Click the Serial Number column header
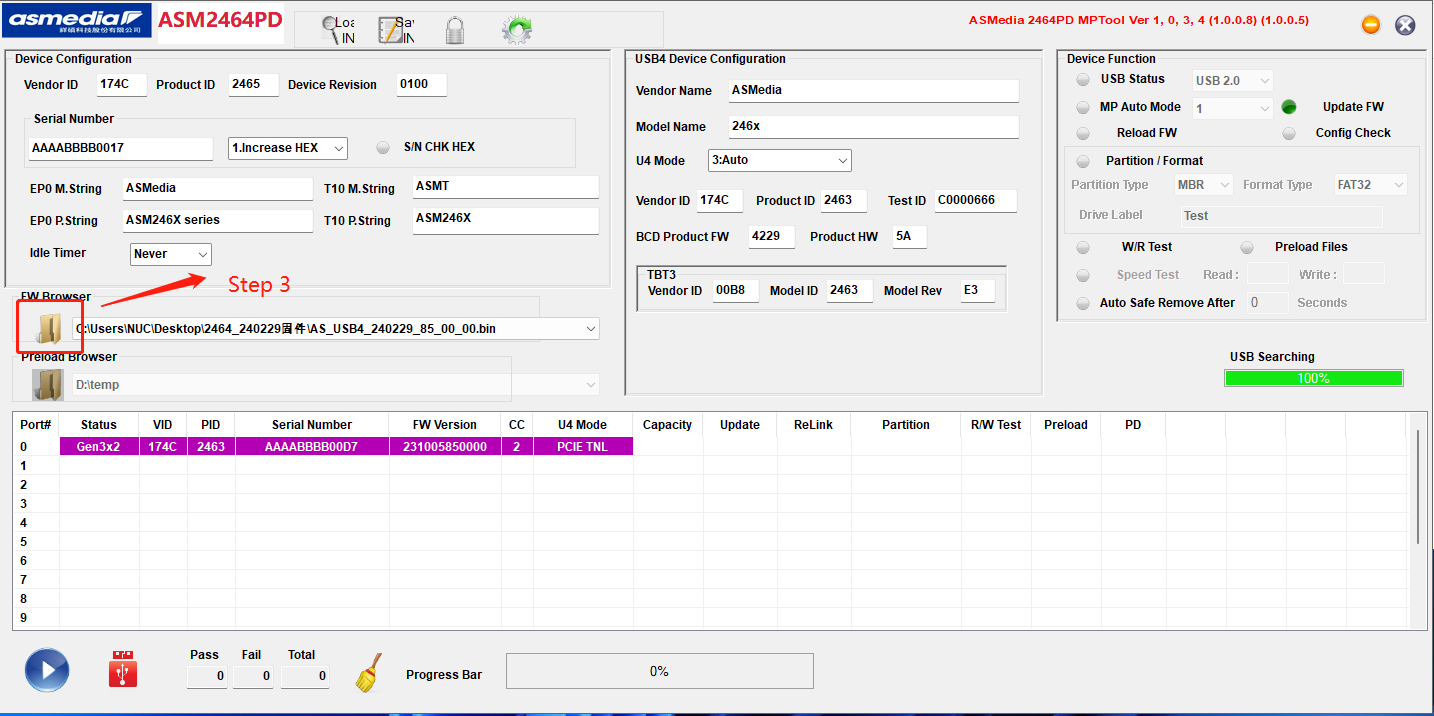Image resolution: width=1434 pixels, height=716 pixels. pyautogui.click(x=312, y=425)
